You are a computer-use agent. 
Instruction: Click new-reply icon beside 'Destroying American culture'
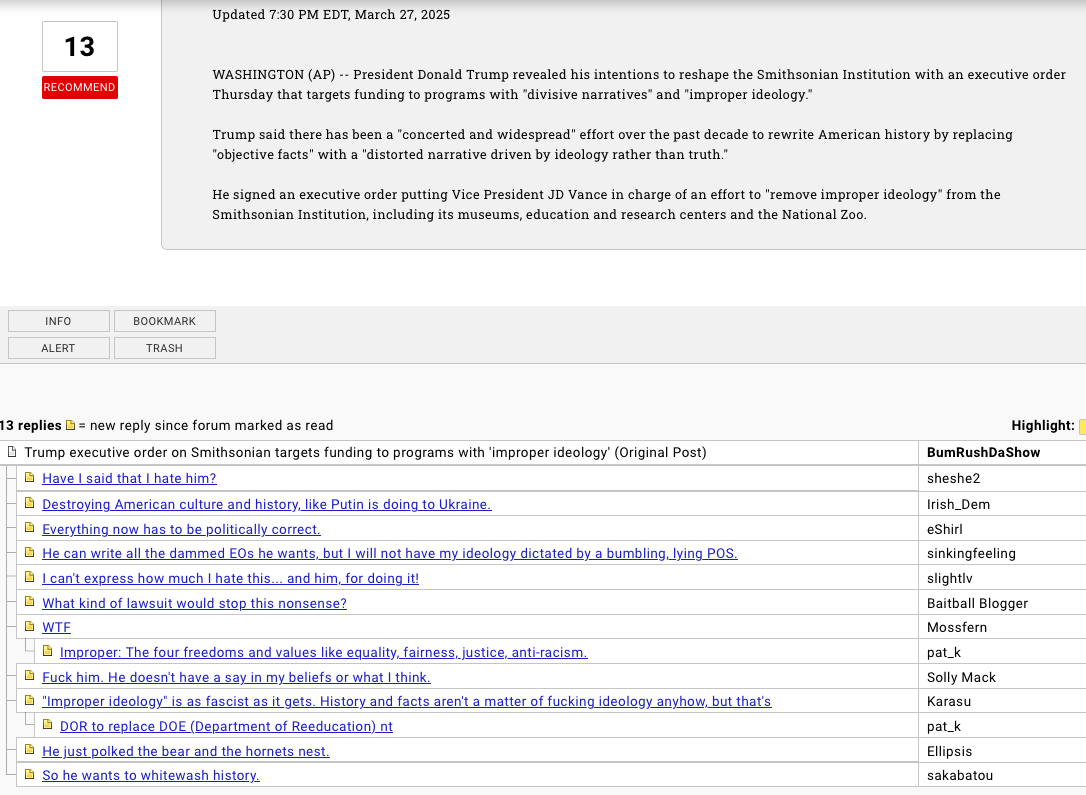(x=29, y=503)
